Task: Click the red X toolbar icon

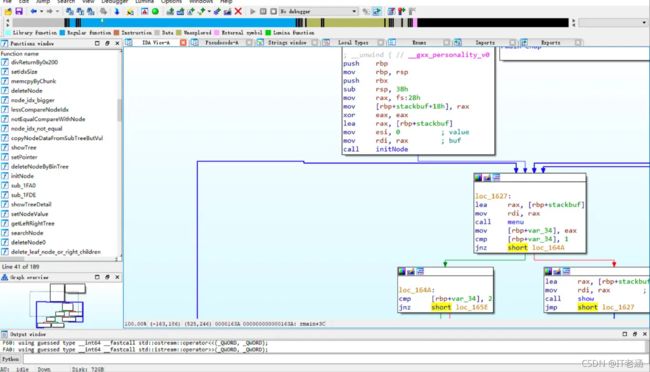Action: pyautogui.click(x=238, y=11)
